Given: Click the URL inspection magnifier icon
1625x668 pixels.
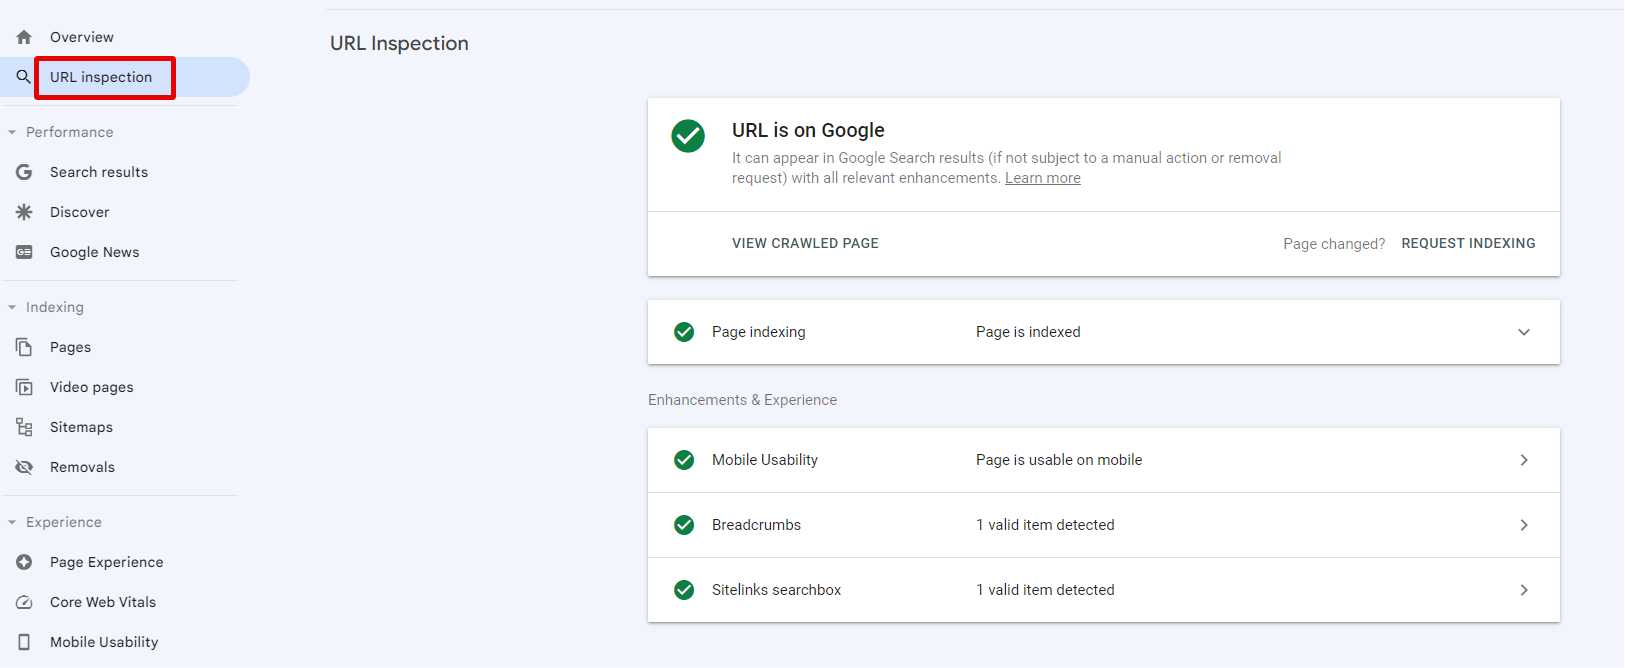Looking at the screenshot, I should [x=24, y=77].
